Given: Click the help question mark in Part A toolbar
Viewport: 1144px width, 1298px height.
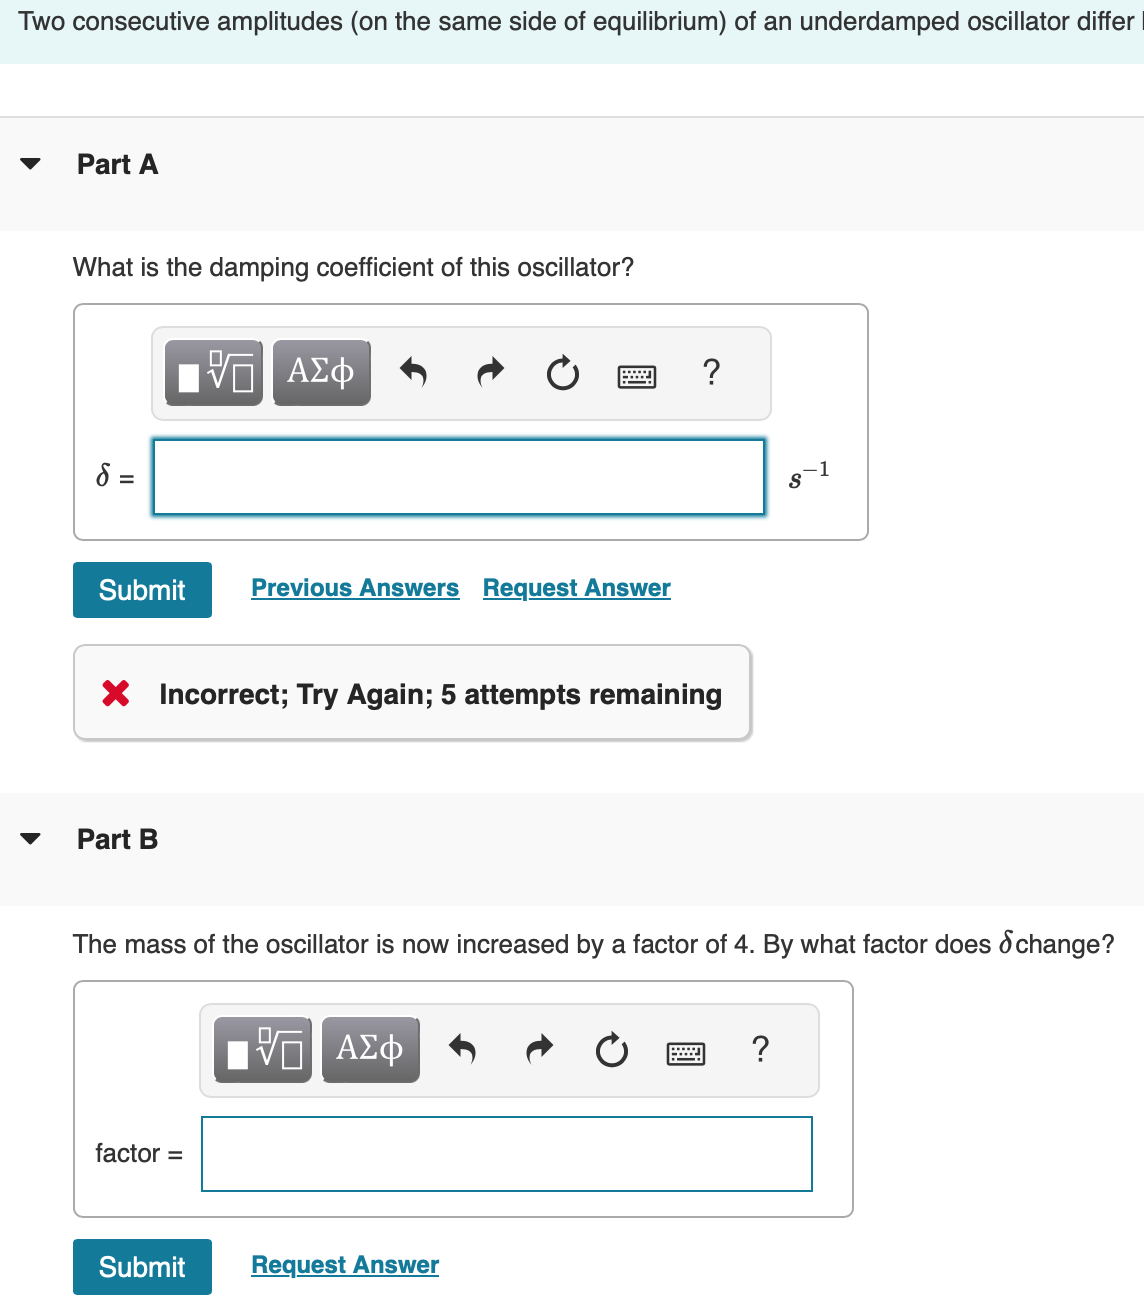Looking at the screenshot, I should 711,373.
